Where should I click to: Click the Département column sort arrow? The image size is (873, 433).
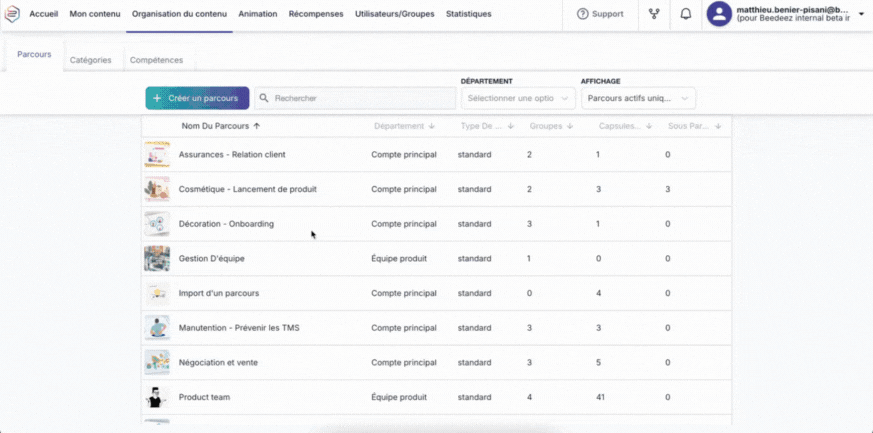(x=431, y=127)
